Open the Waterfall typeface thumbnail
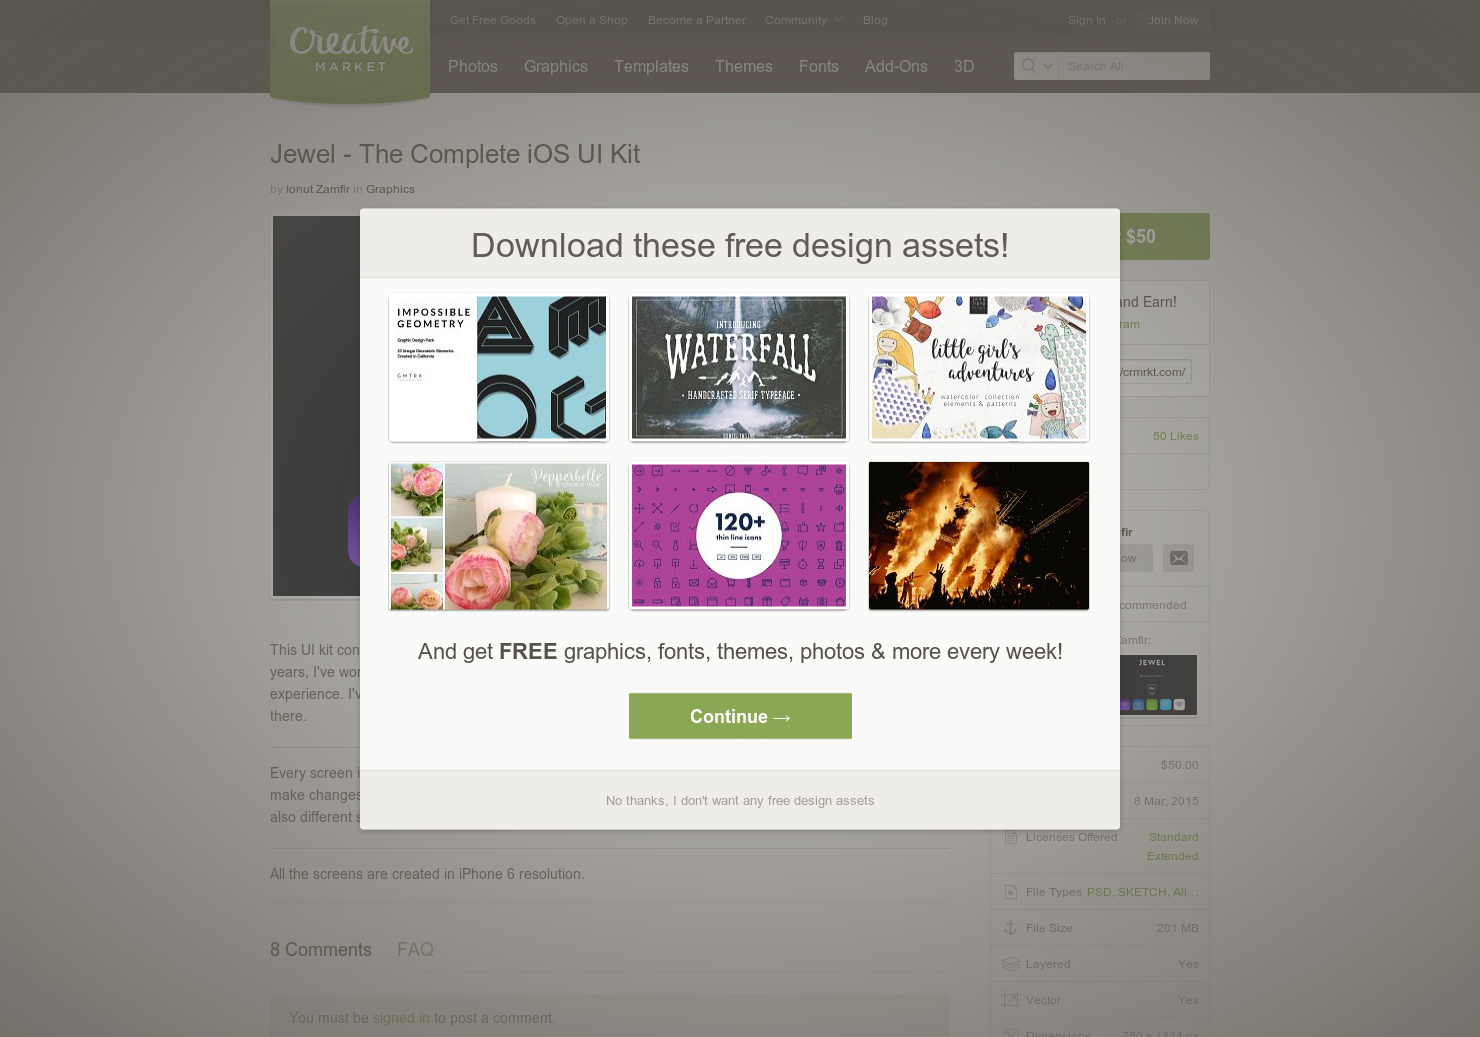The height and width of the screenshot is (1037, 1480). click(x=738, y=367)
